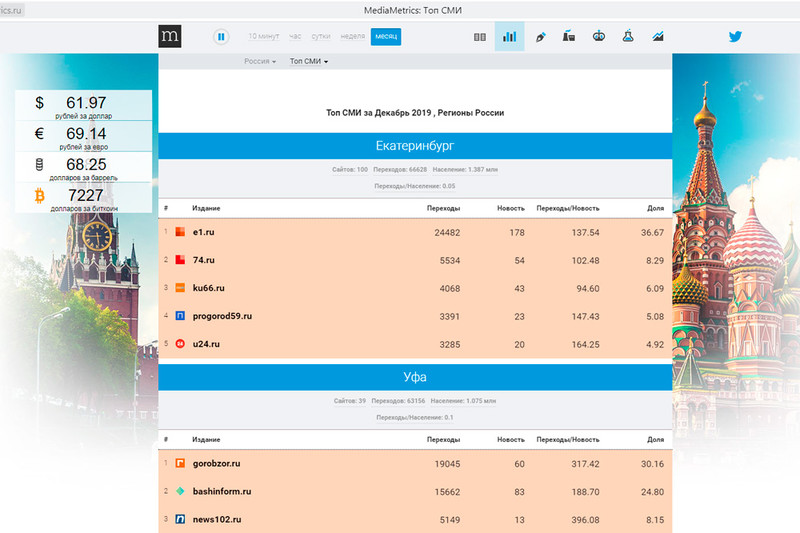800x533 pixels.
Task: Click the pen icon in the toolbar
Action: pos(540,37)
